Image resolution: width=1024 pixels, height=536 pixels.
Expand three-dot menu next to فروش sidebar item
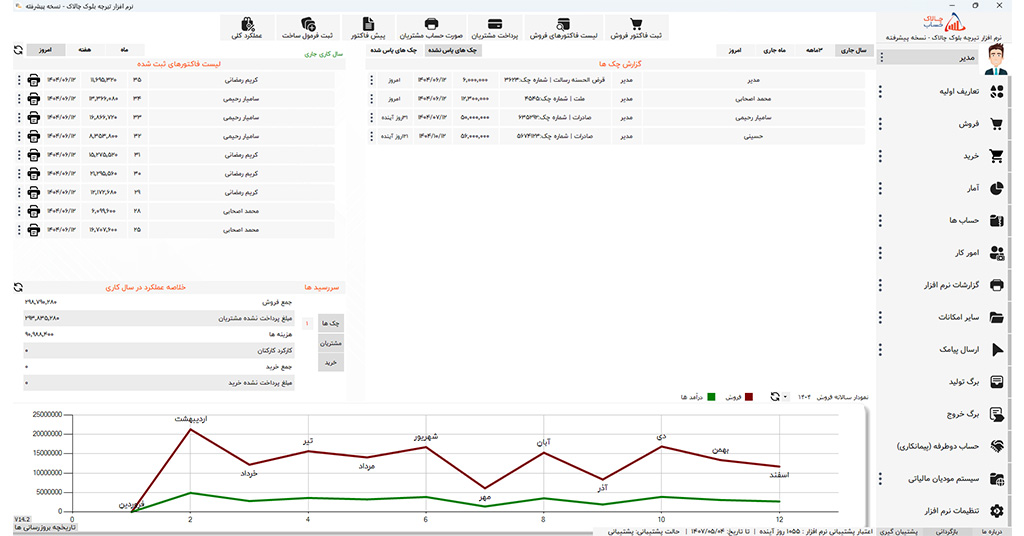coord(880,125)
